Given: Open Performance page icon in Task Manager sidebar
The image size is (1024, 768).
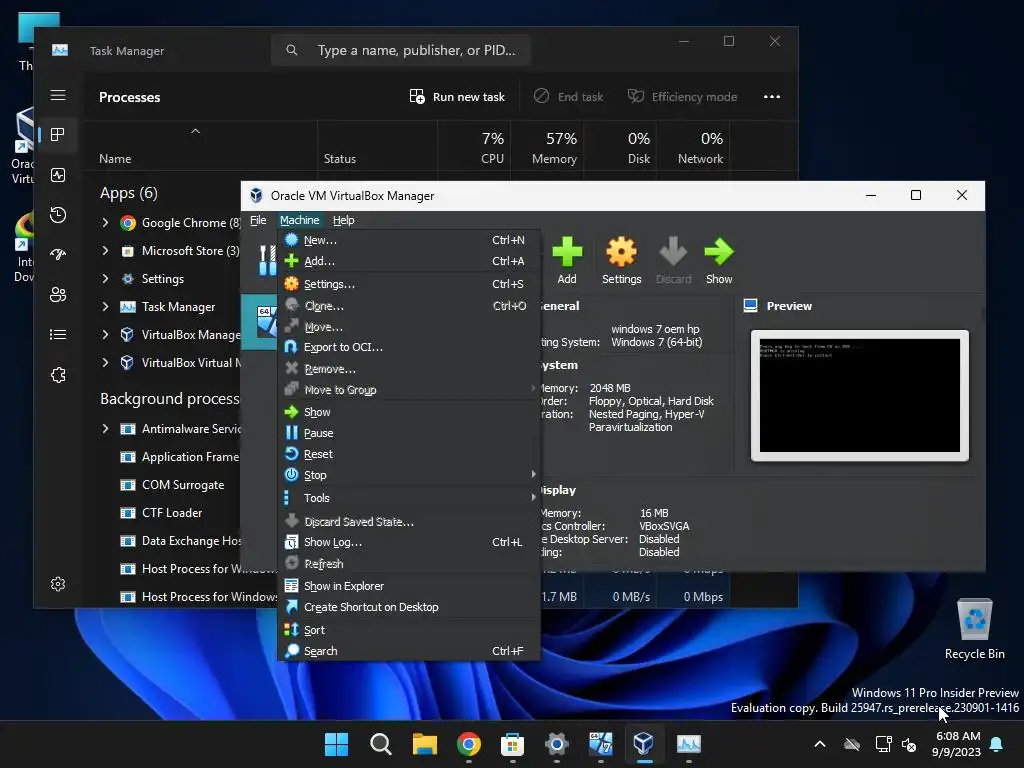Looking at the screenshot, I should point(58,175).
